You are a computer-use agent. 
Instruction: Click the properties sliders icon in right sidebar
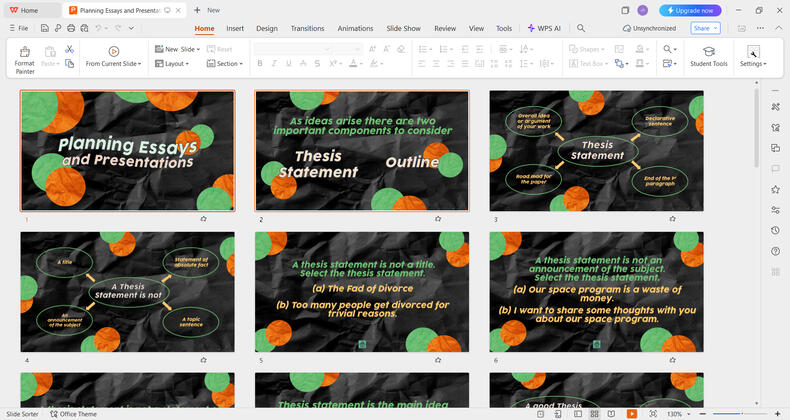775,210
